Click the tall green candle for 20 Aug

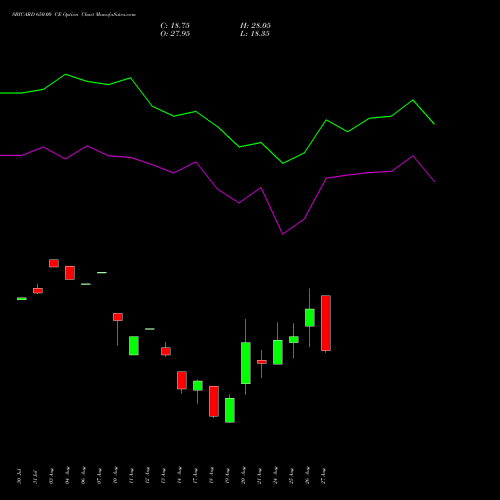(x=246, y=363)
